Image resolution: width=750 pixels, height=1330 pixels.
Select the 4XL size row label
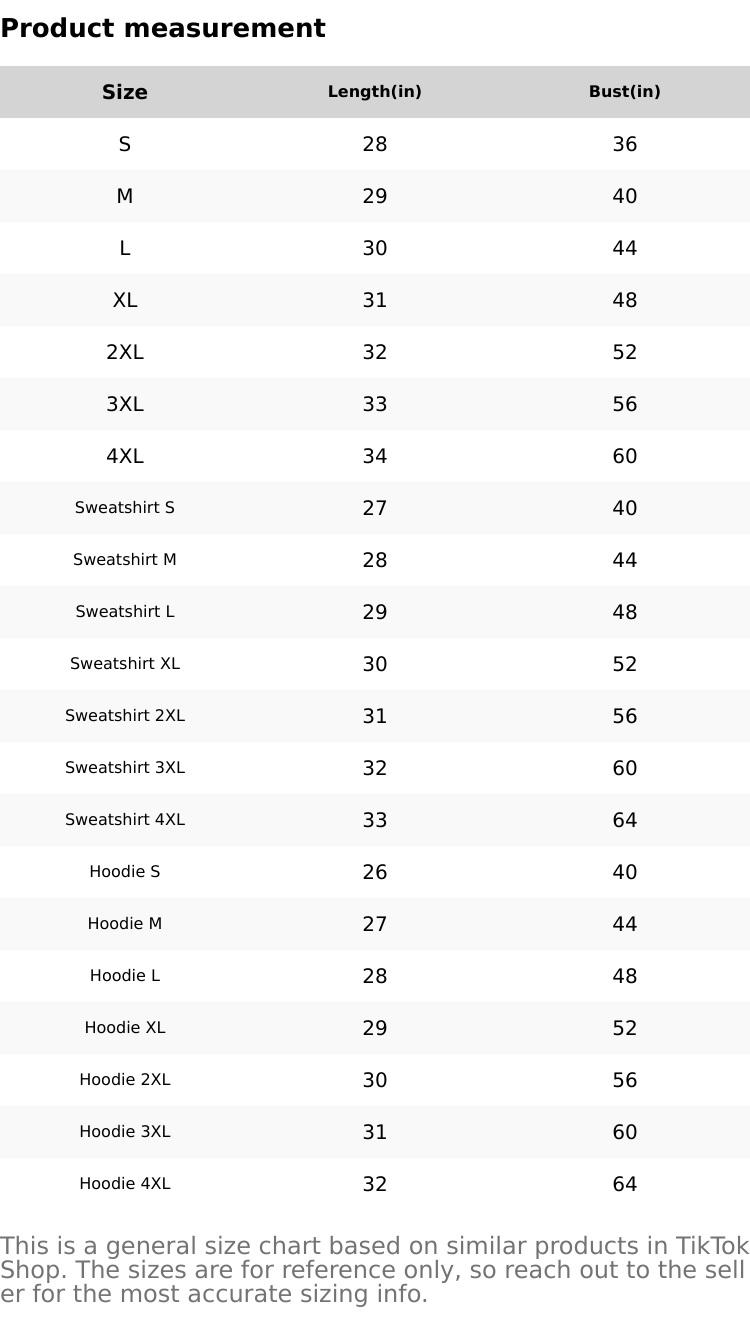coord(125,456)
